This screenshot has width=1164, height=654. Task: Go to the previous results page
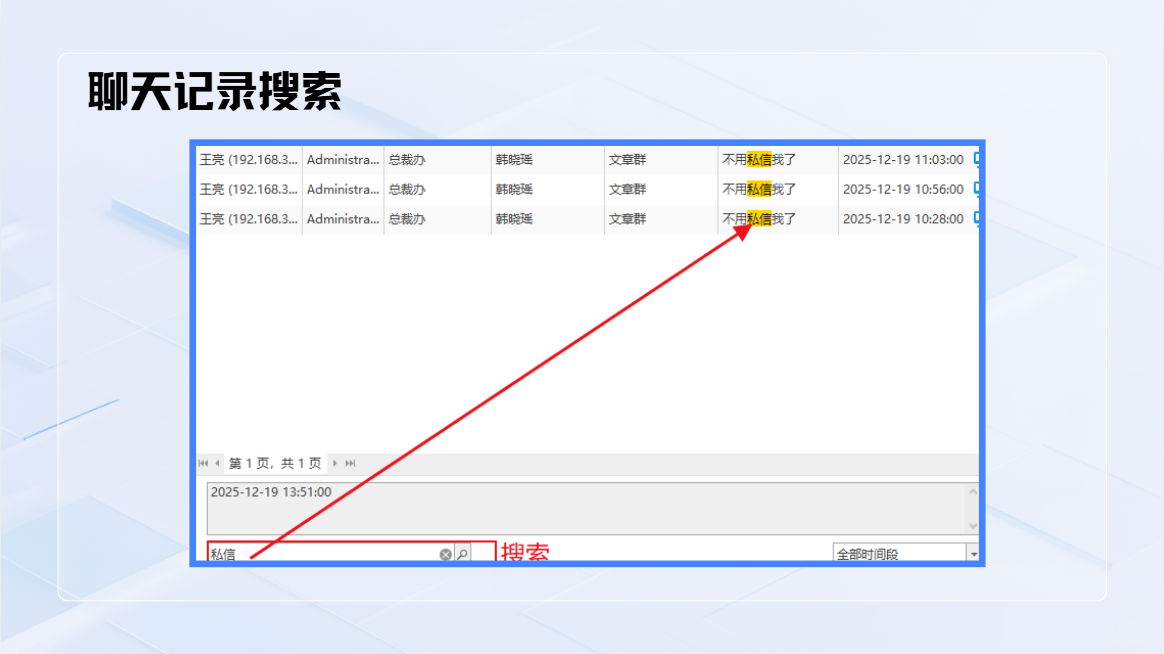pyautogui.click(x=218, y=463)
